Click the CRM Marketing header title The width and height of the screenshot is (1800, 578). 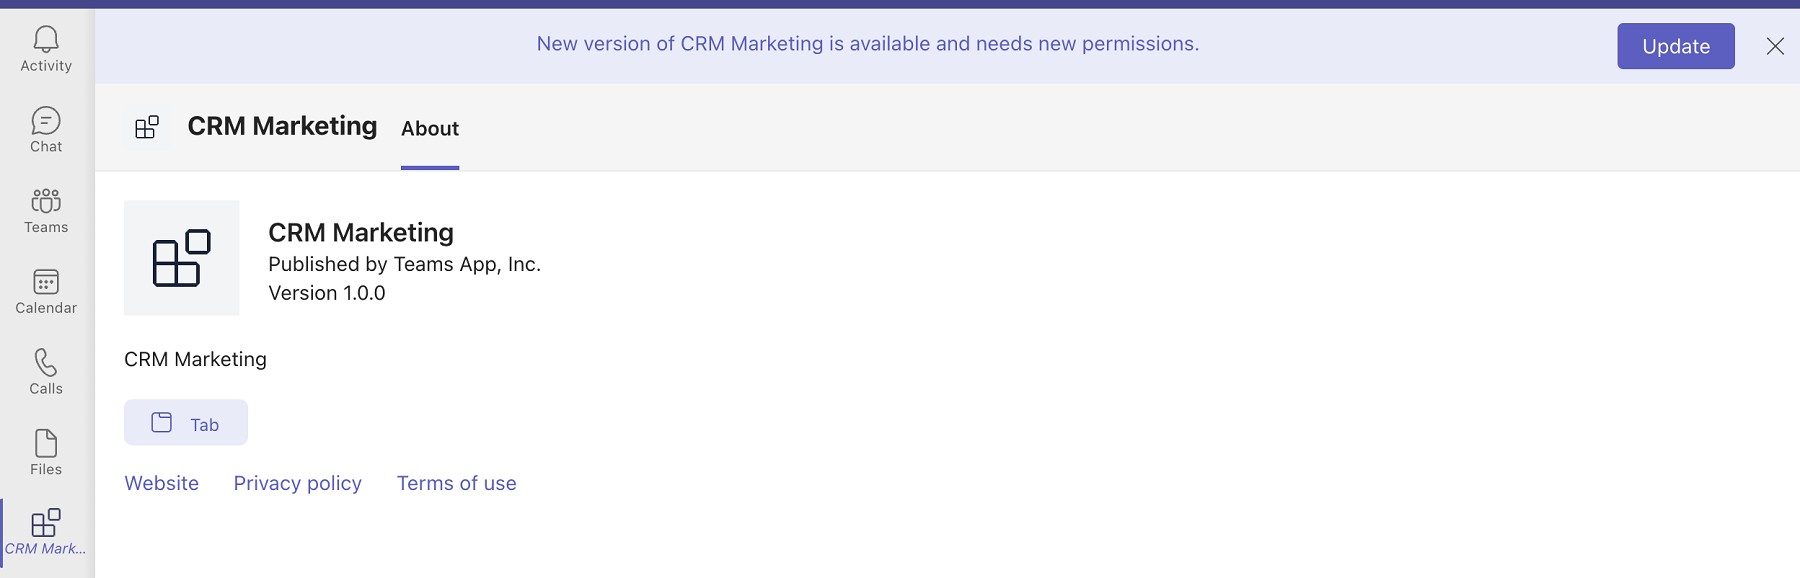pyautogui.click(x=282, y=126)
